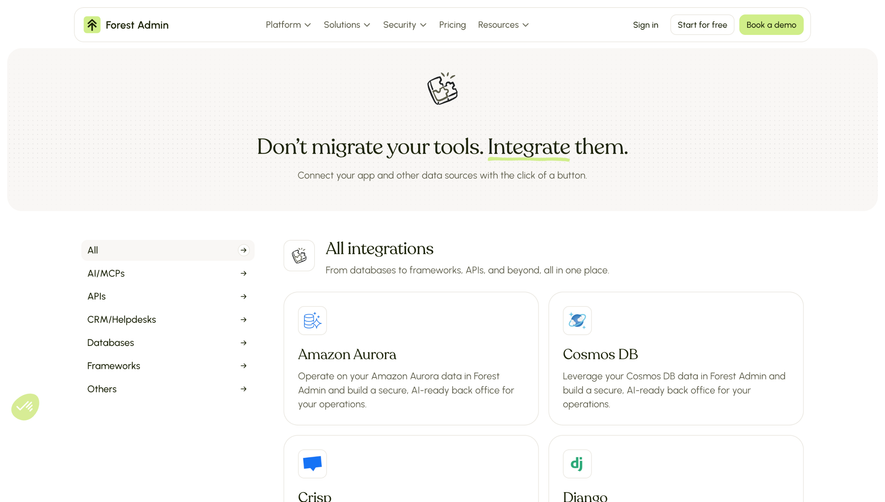Filter integrations by CRM/Helpdesks

pyautogui.click(x=168, y=320)
